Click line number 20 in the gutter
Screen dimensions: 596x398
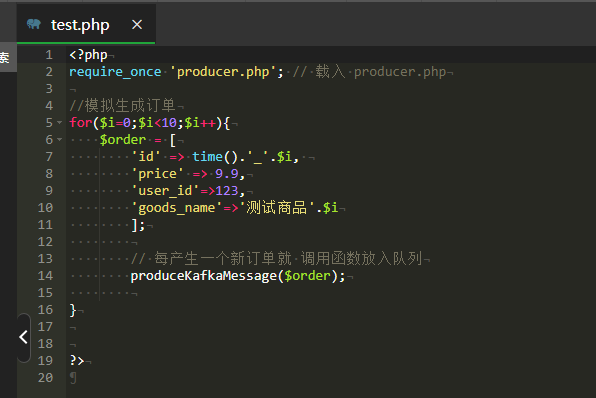tap(45, 377)
